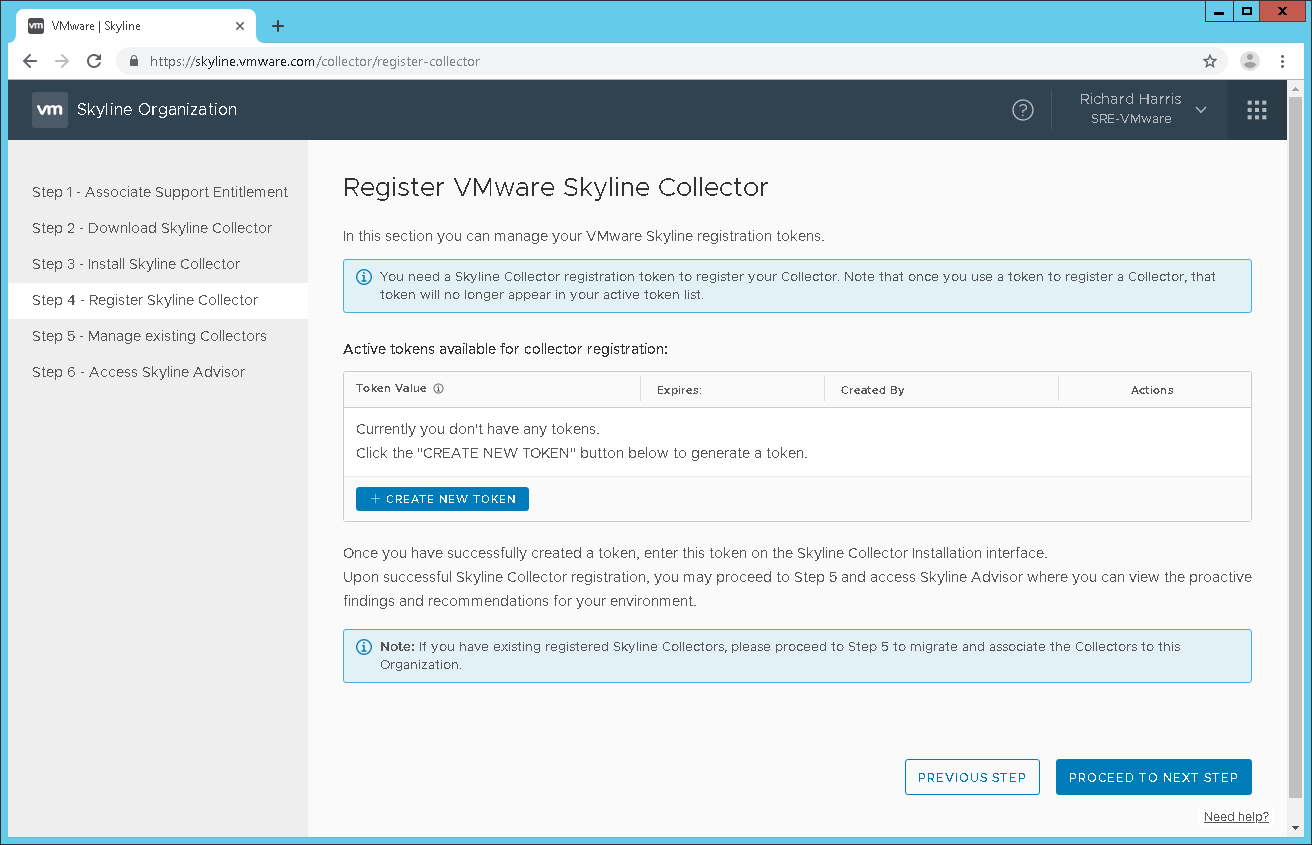
Task: Click the Register VMware Skyline Collector heading
Action: 555,187
